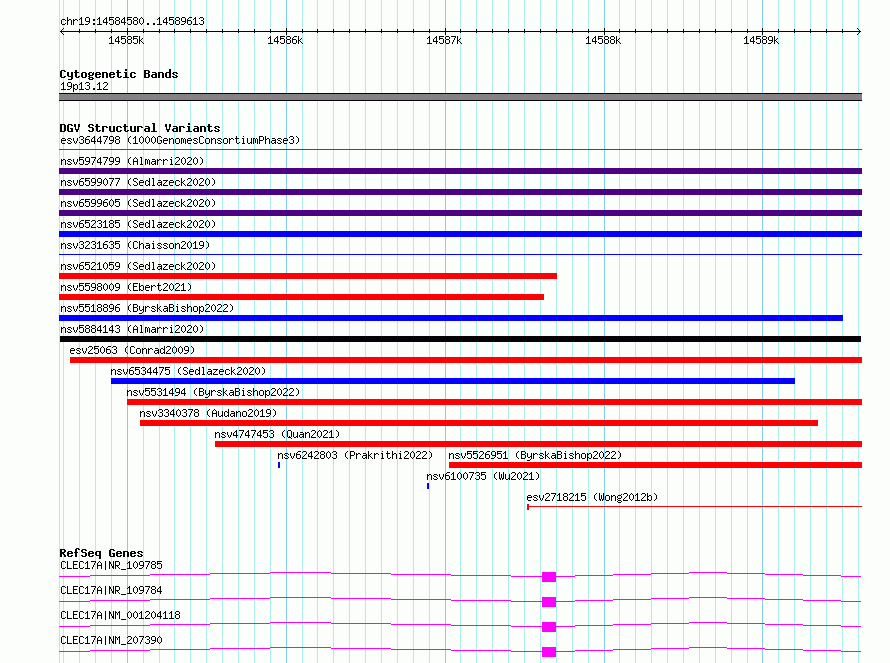Select the red nsv3340378 variant bar
The image size is (890, 663).
coord(479,423)
